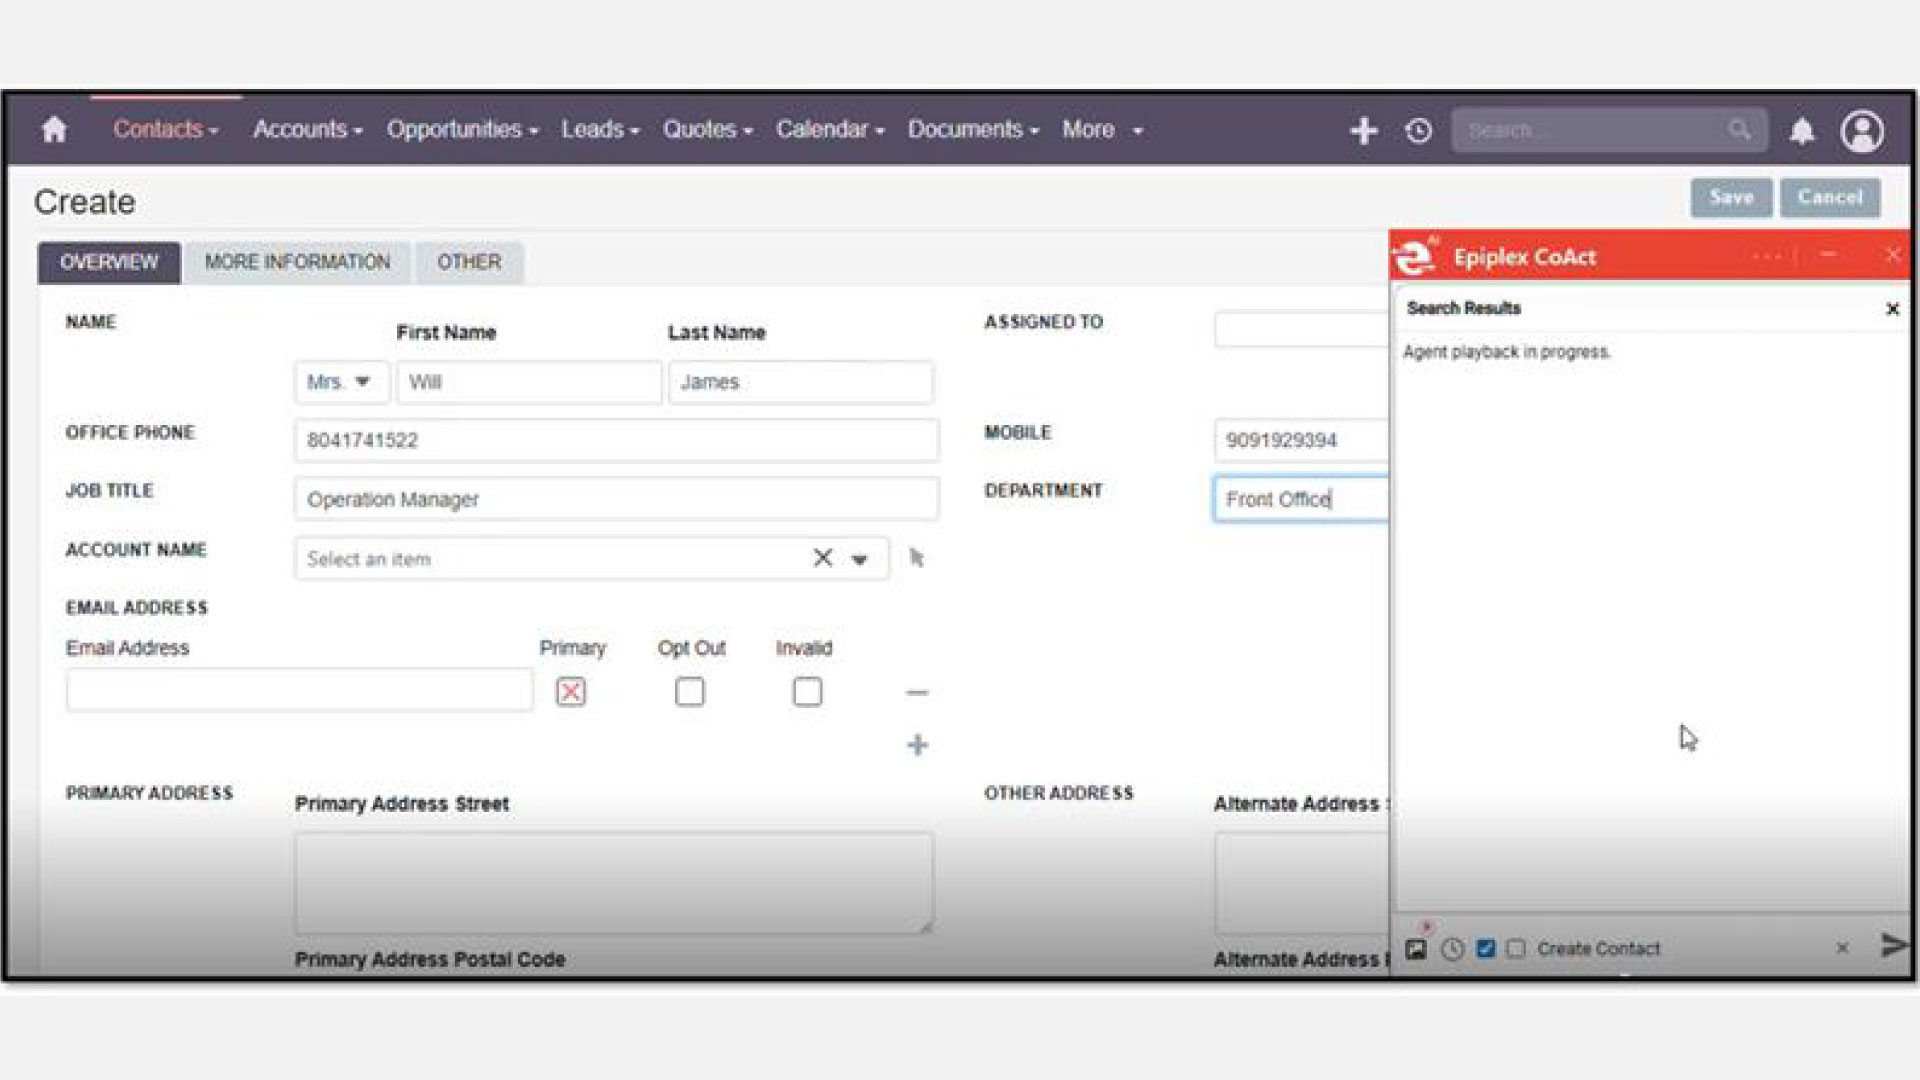Click the clock icon in CoAct footer

[x=1452, y=949]
